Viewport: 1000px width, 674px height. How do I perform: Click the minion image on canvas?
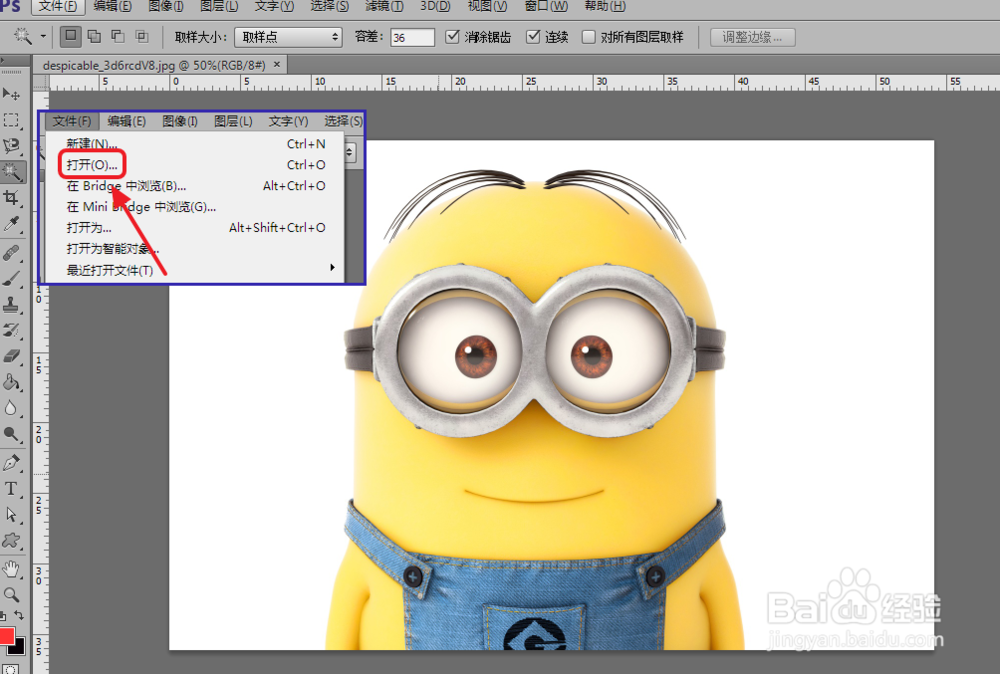(534, 408)
